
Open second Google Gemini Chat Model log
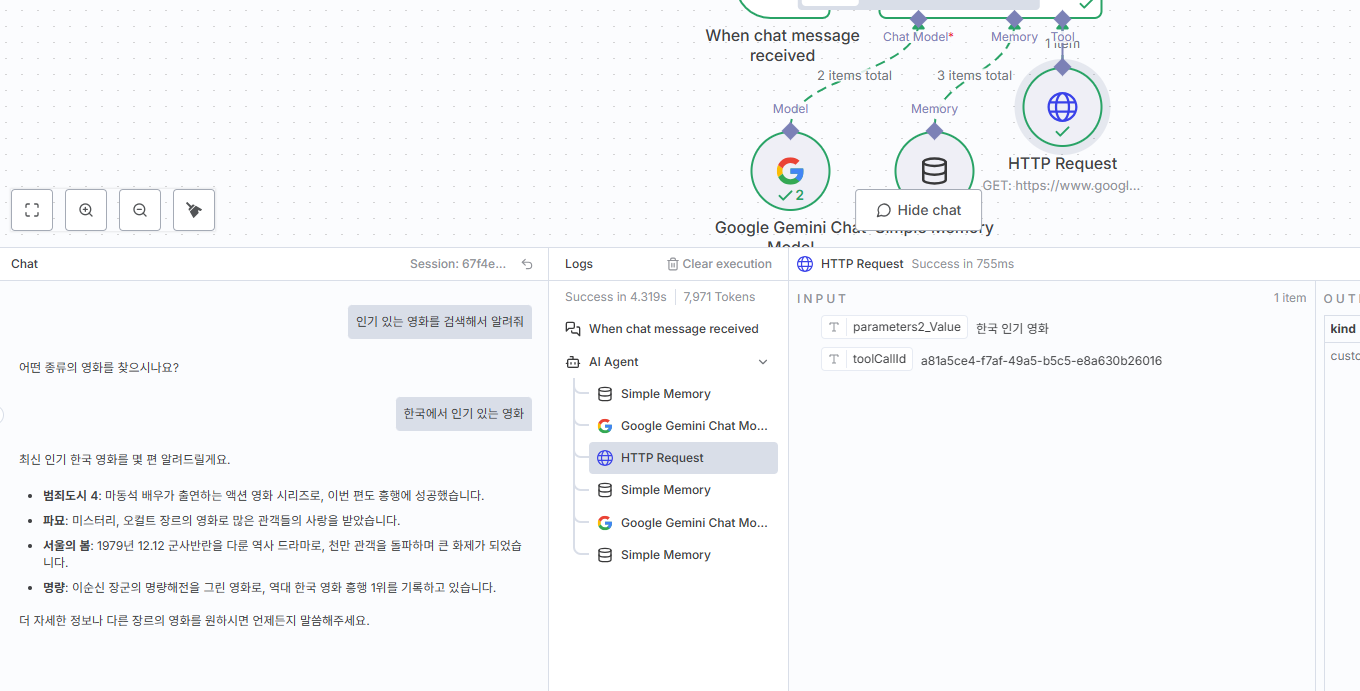[x=684, y=523]
